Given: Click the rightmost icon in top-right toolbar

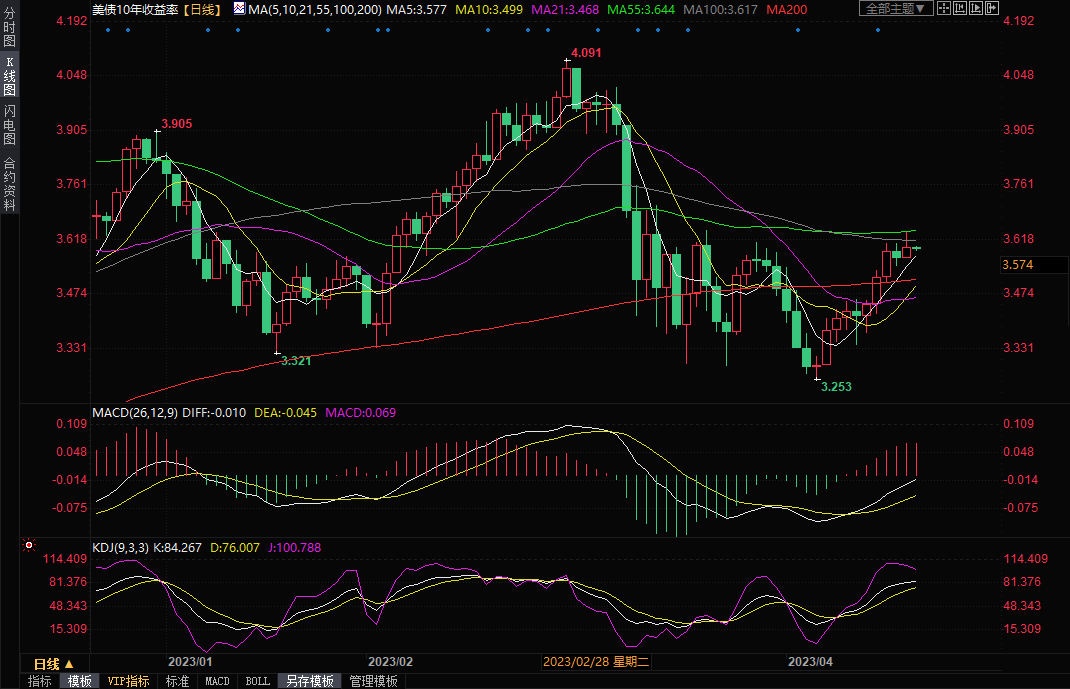Looking at the screenshot, I should point(992,8).
